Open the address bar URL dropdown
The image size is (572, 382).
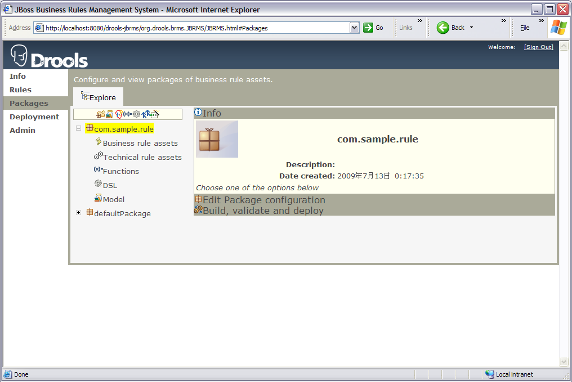(x=354, y=28)
